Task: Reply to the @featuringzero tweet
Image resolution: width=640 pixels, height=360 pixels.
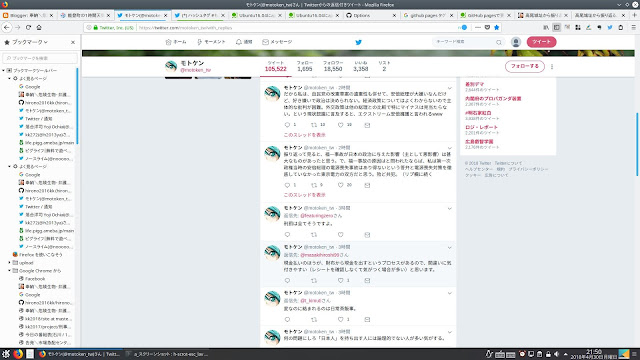Action: coord(287,235)
